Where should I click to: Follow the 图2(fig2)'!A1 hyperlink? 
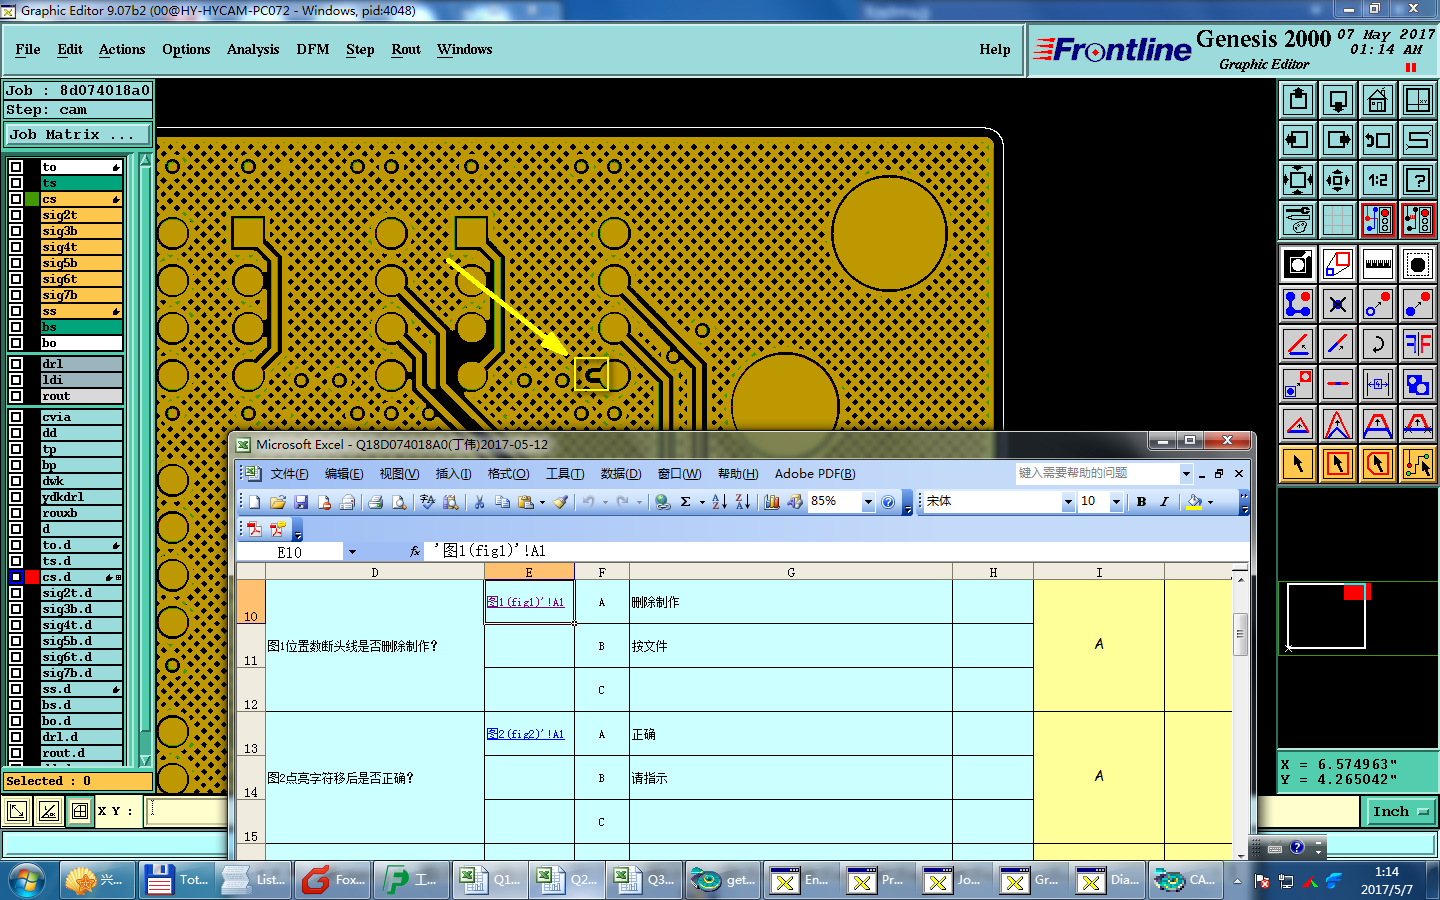526,734
